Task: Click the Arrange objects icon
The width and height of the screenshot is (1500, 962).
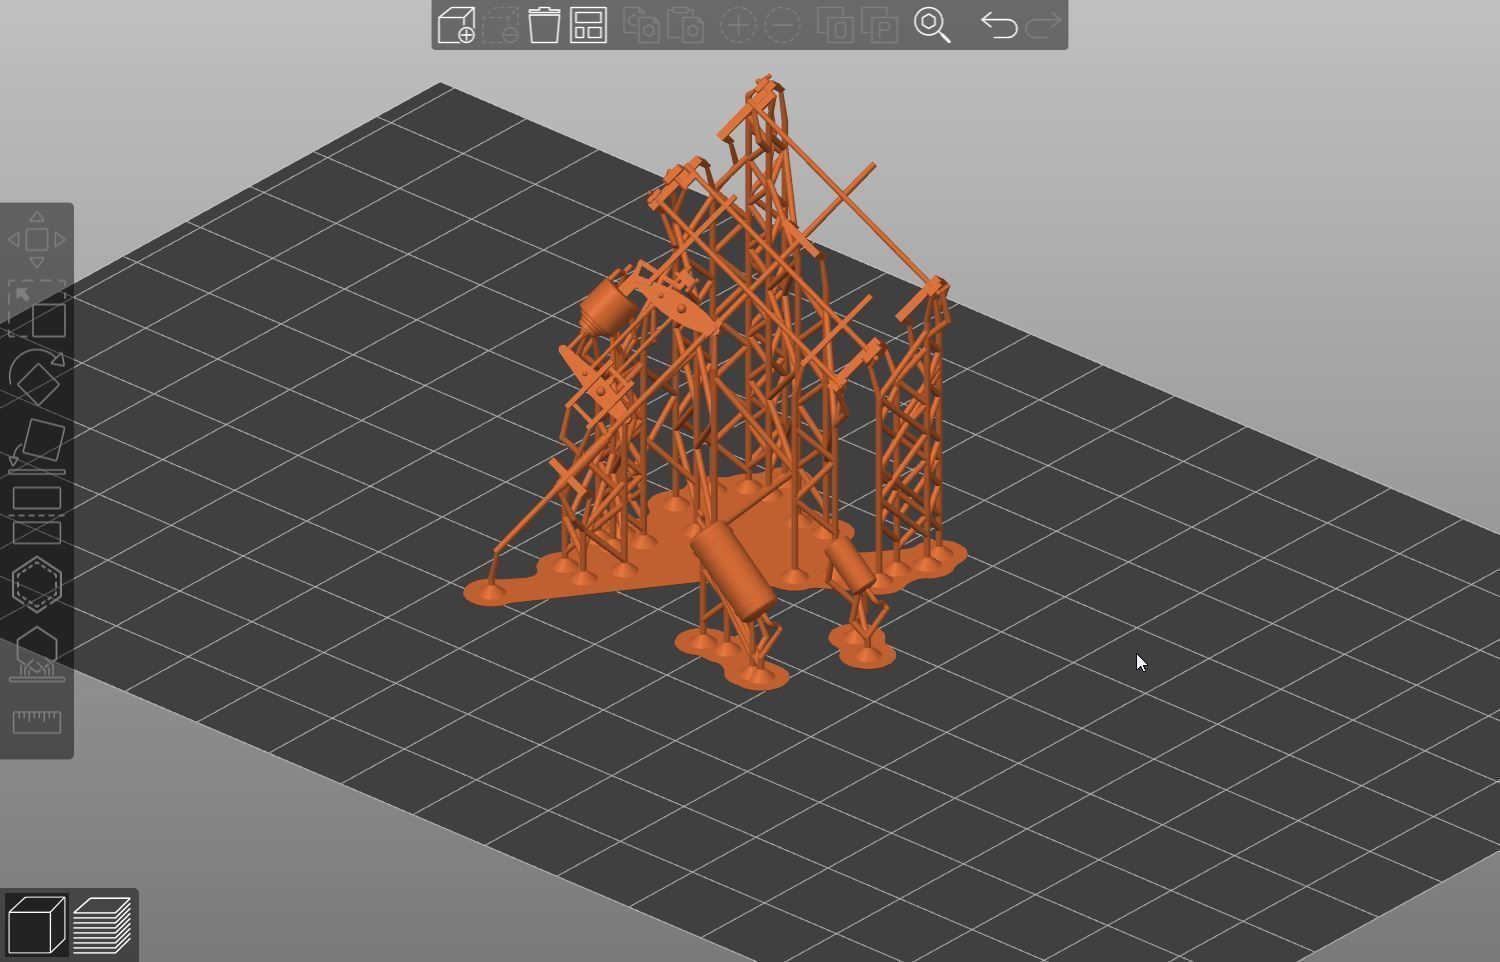Action: tap(589, 25)
